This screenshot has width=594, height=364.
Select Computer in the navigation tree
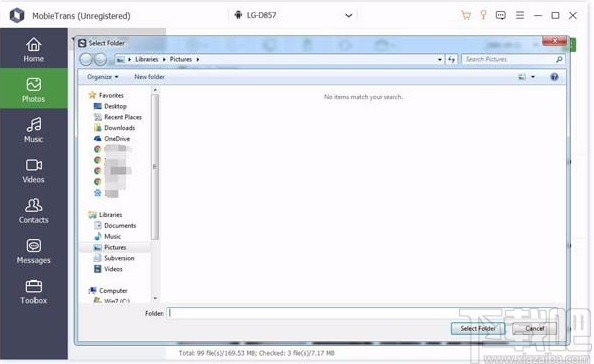pyautogui.click(x=113, y=291)
